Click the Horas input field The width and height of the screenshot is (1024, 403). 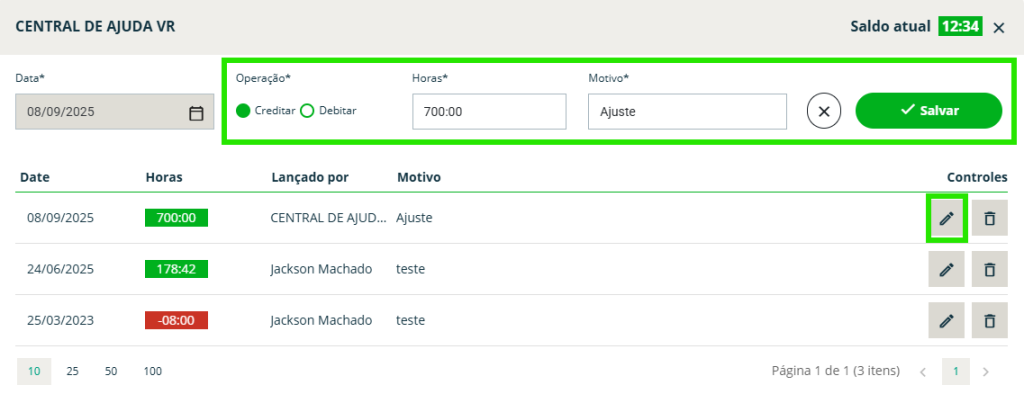pos(489,112)
